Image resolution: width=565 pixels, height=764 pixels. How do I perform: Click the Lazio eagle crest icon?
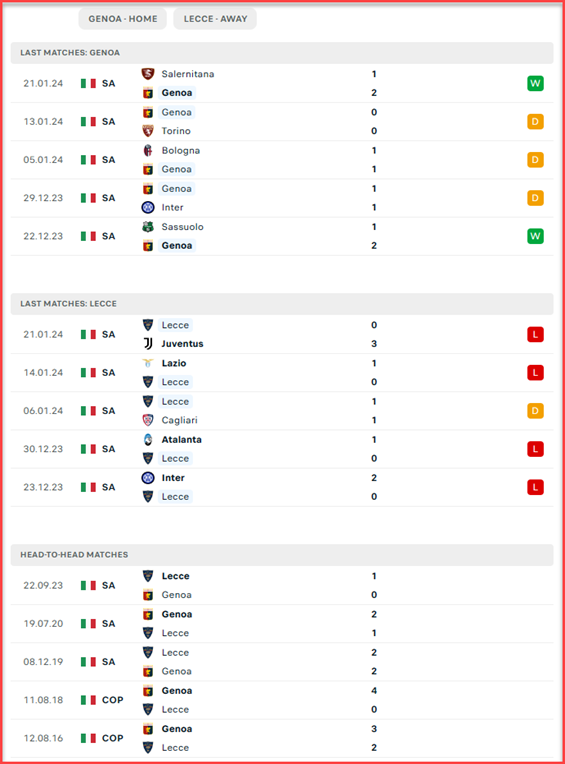(148, 363)
